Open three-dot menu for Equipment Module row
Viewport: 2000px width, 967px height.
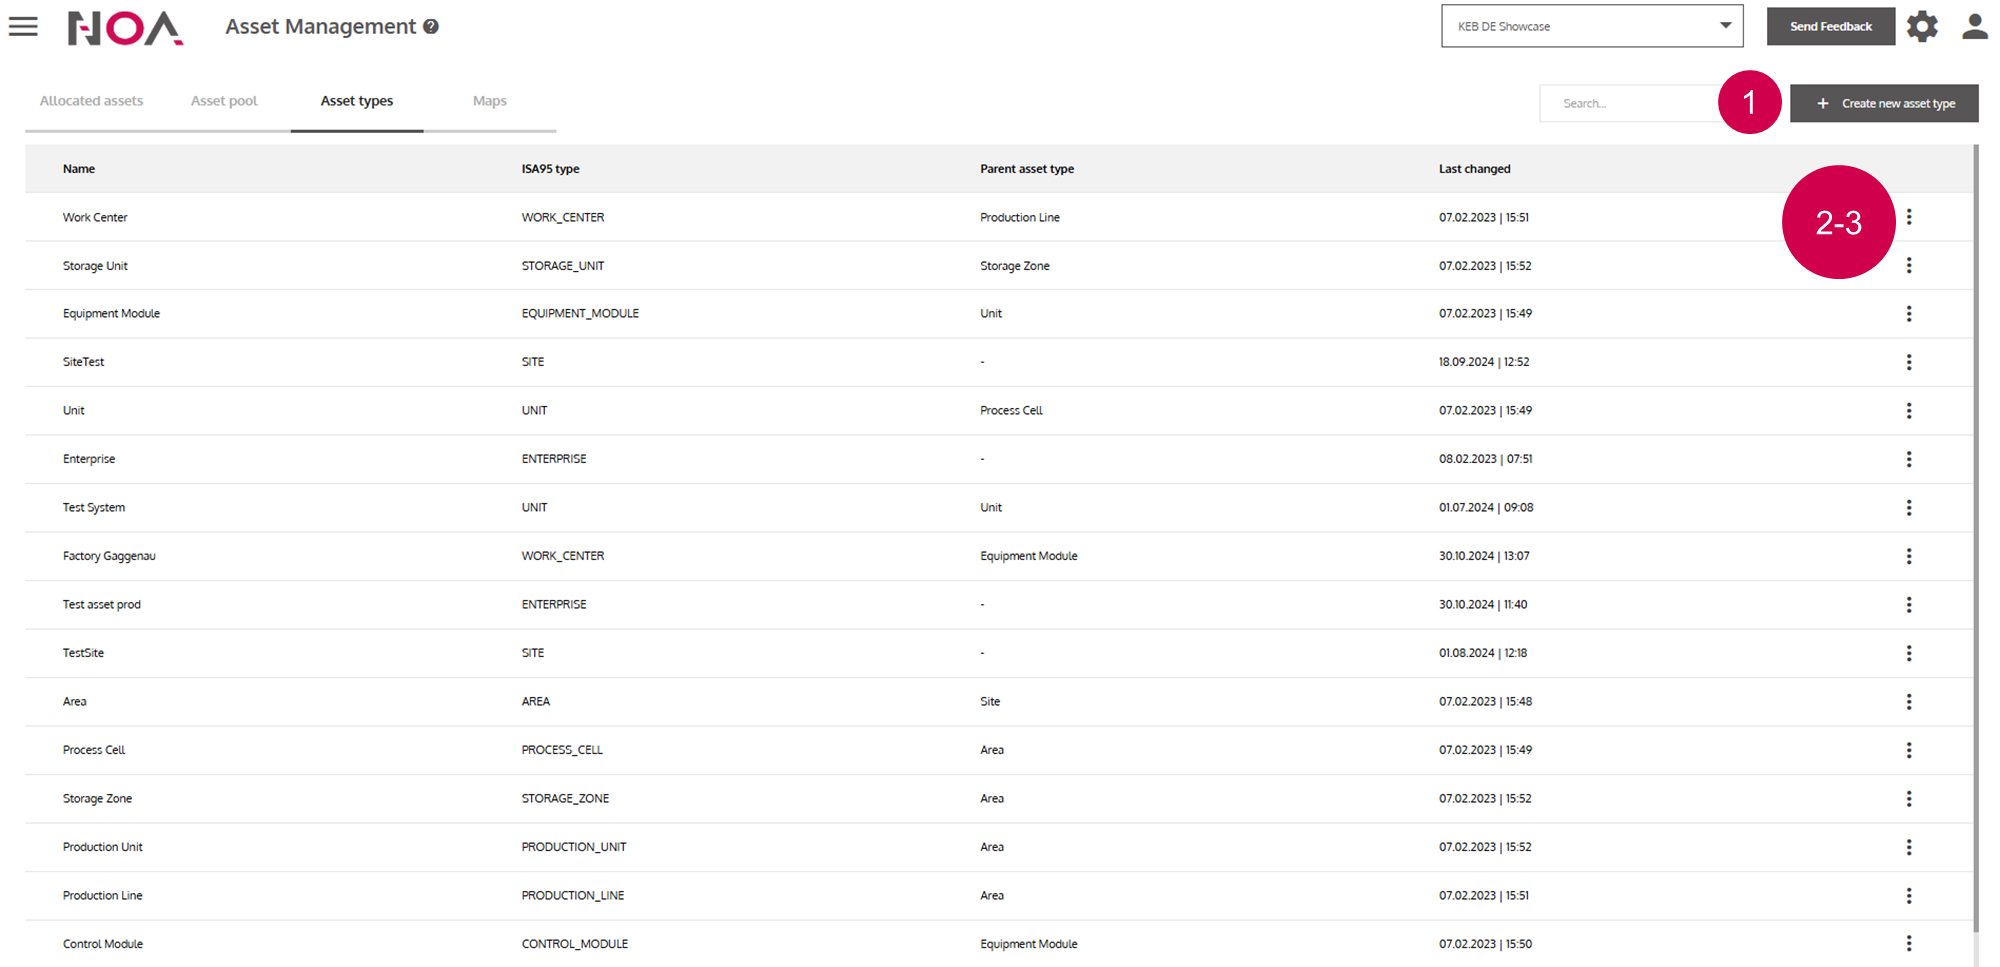(1908, 314)
